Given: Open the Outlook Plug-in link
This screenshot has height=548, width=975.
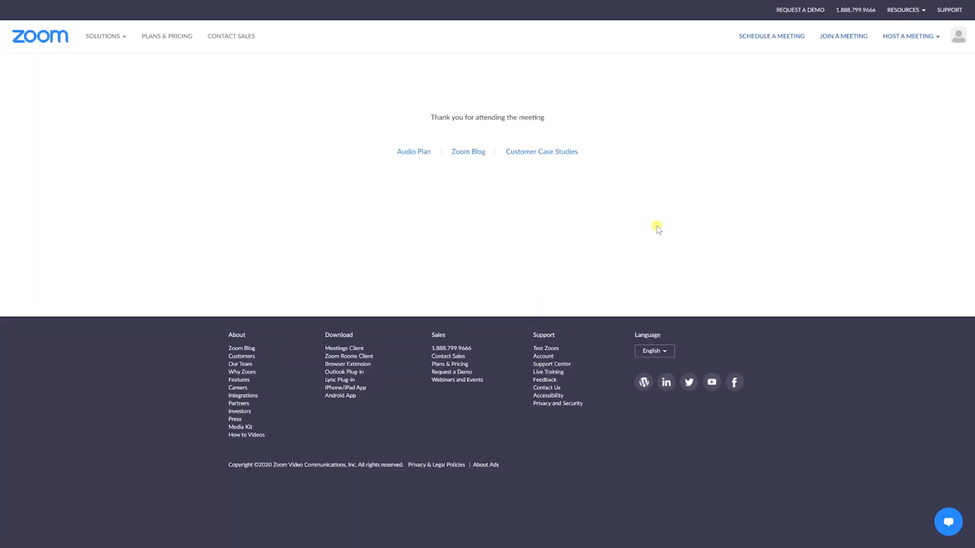Looking at the screenshot, I should click(344, 372).
